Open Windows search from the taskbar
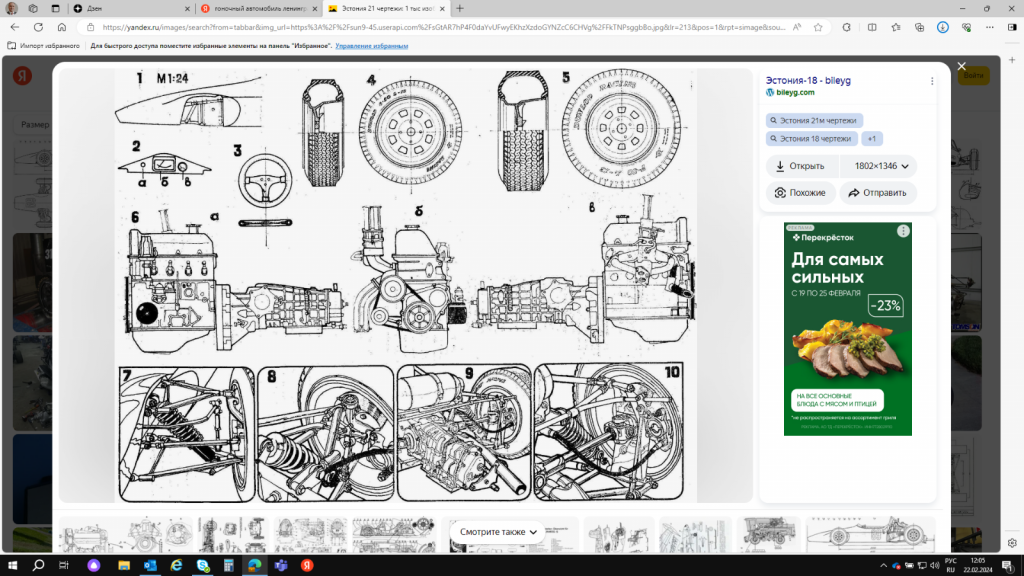This screenshot has height=576, width=1024. point(38,565)
